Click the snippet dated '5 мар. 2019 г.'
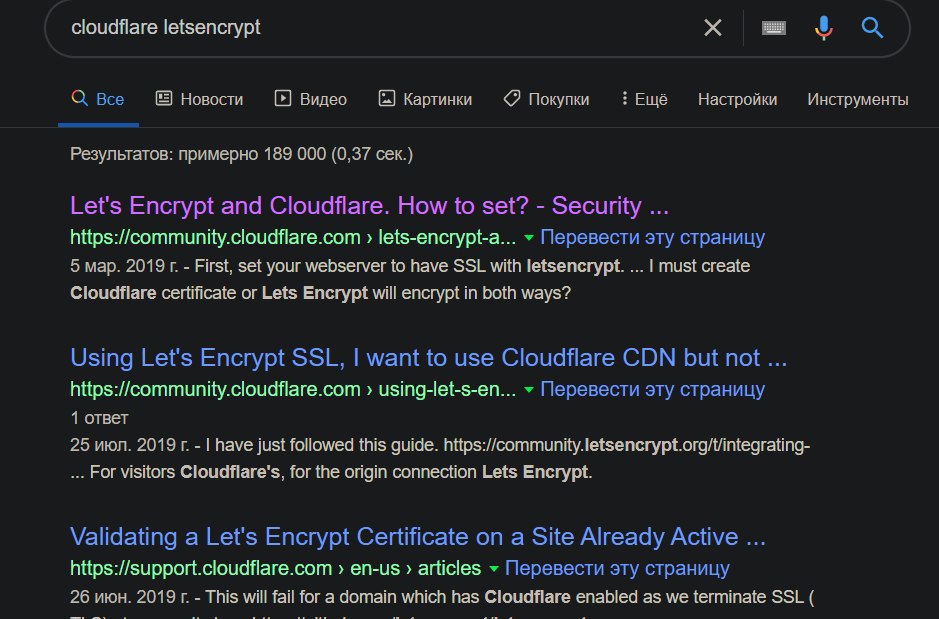Viewport: 939px width, 619px height. [410, 280]
